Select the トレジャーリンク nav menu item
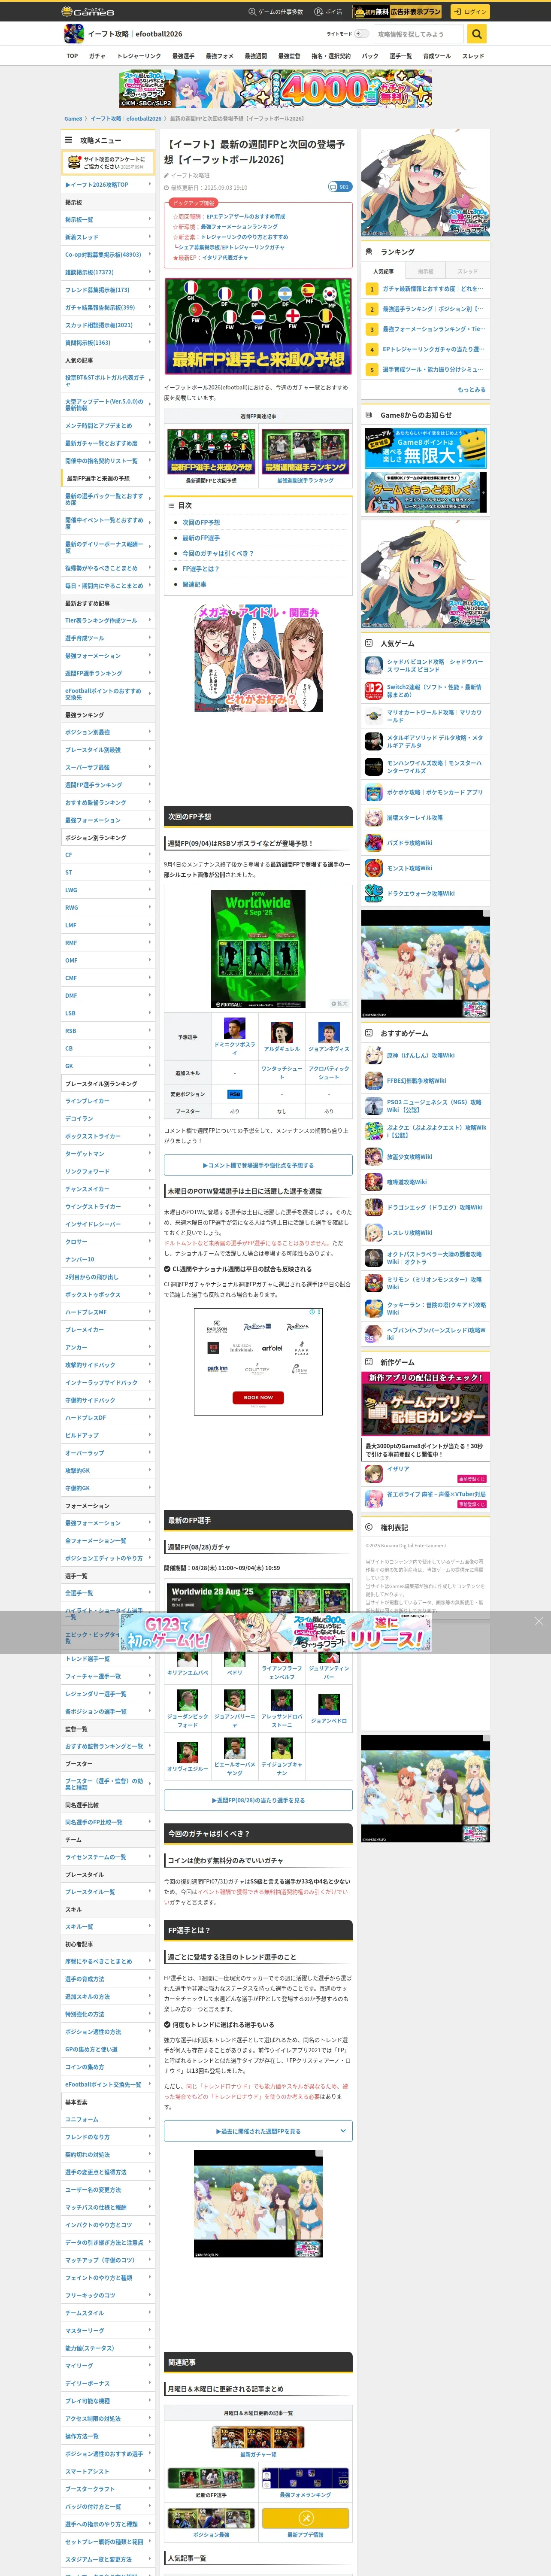551x2576 pixels. [x=139, y=56]
